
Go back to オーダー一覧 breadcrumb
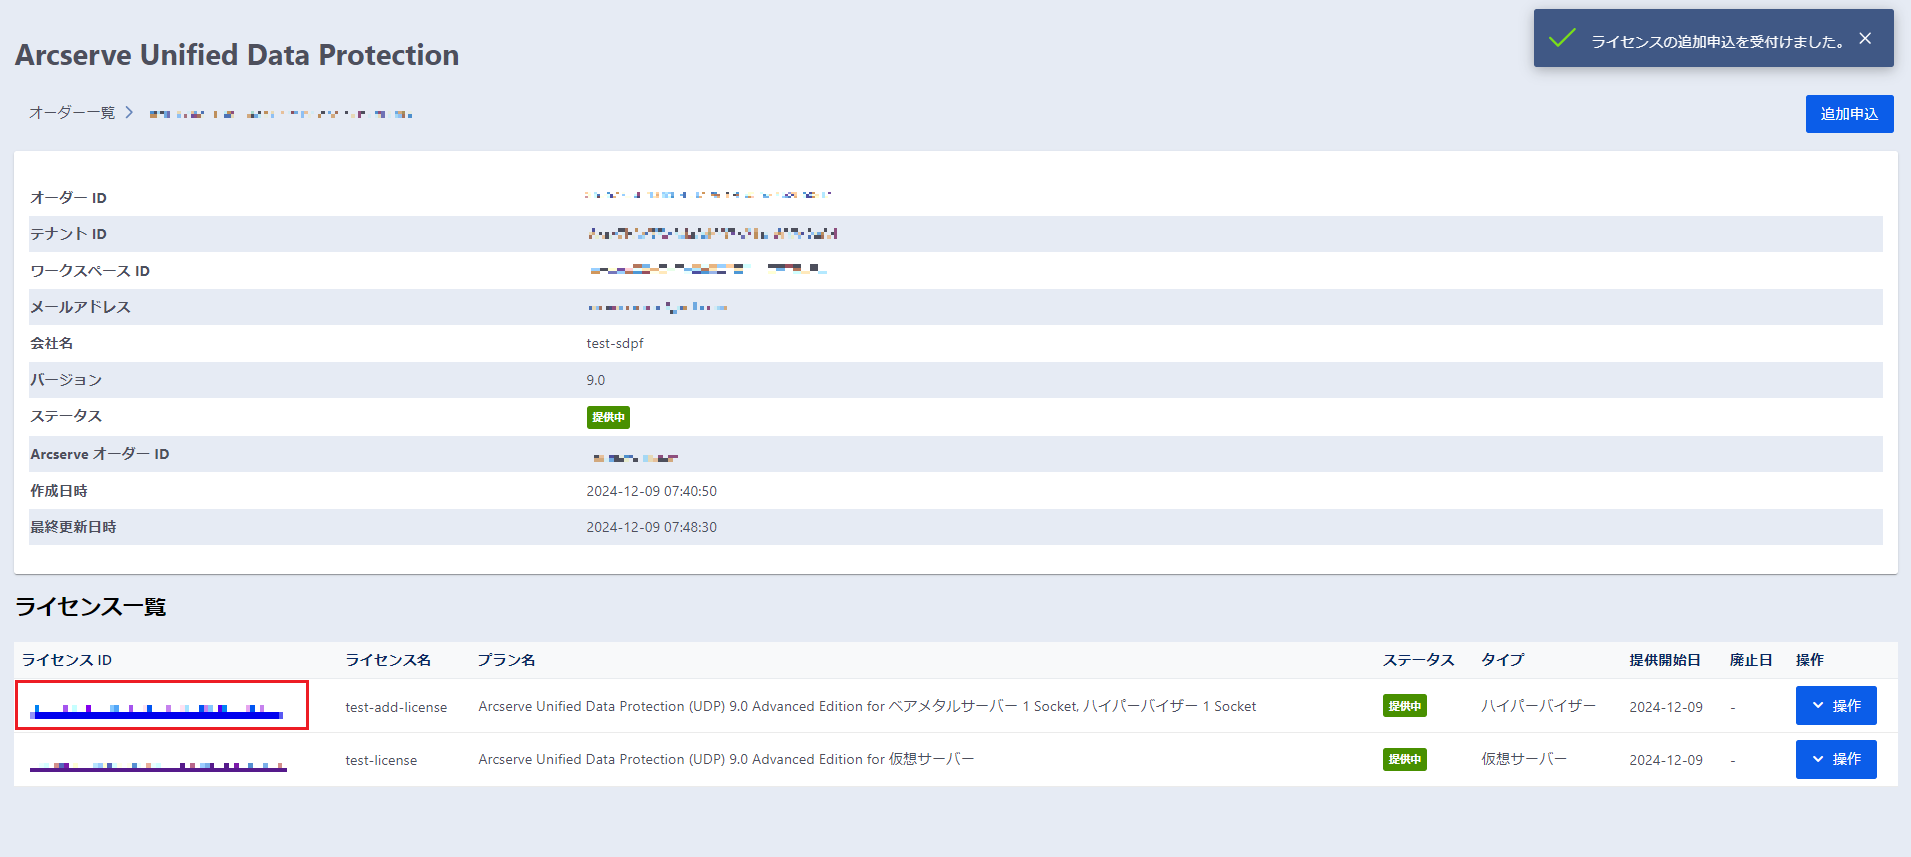(72, 113)
